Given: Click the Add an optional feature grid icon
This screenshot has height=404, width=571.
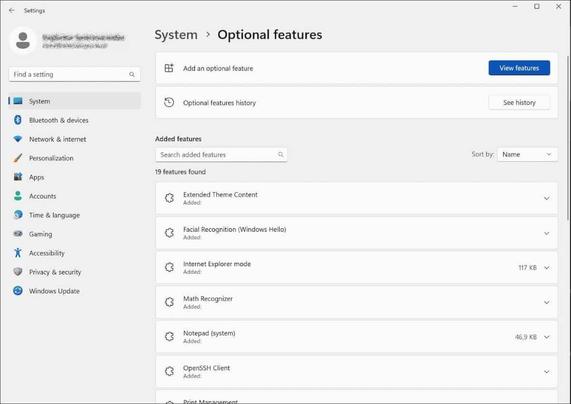Looking at the screenshot, I should pos(169,68).
